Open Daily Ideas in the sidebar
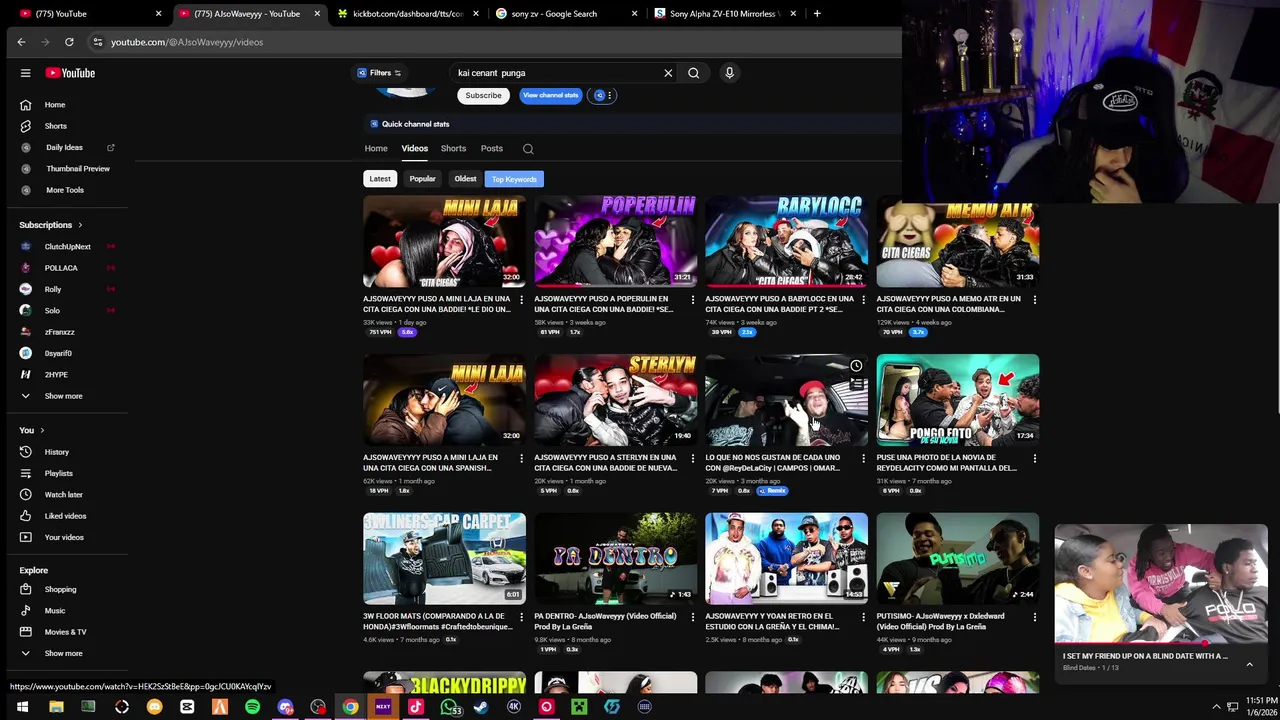1280x720 pixels. (x=66, y=147)
